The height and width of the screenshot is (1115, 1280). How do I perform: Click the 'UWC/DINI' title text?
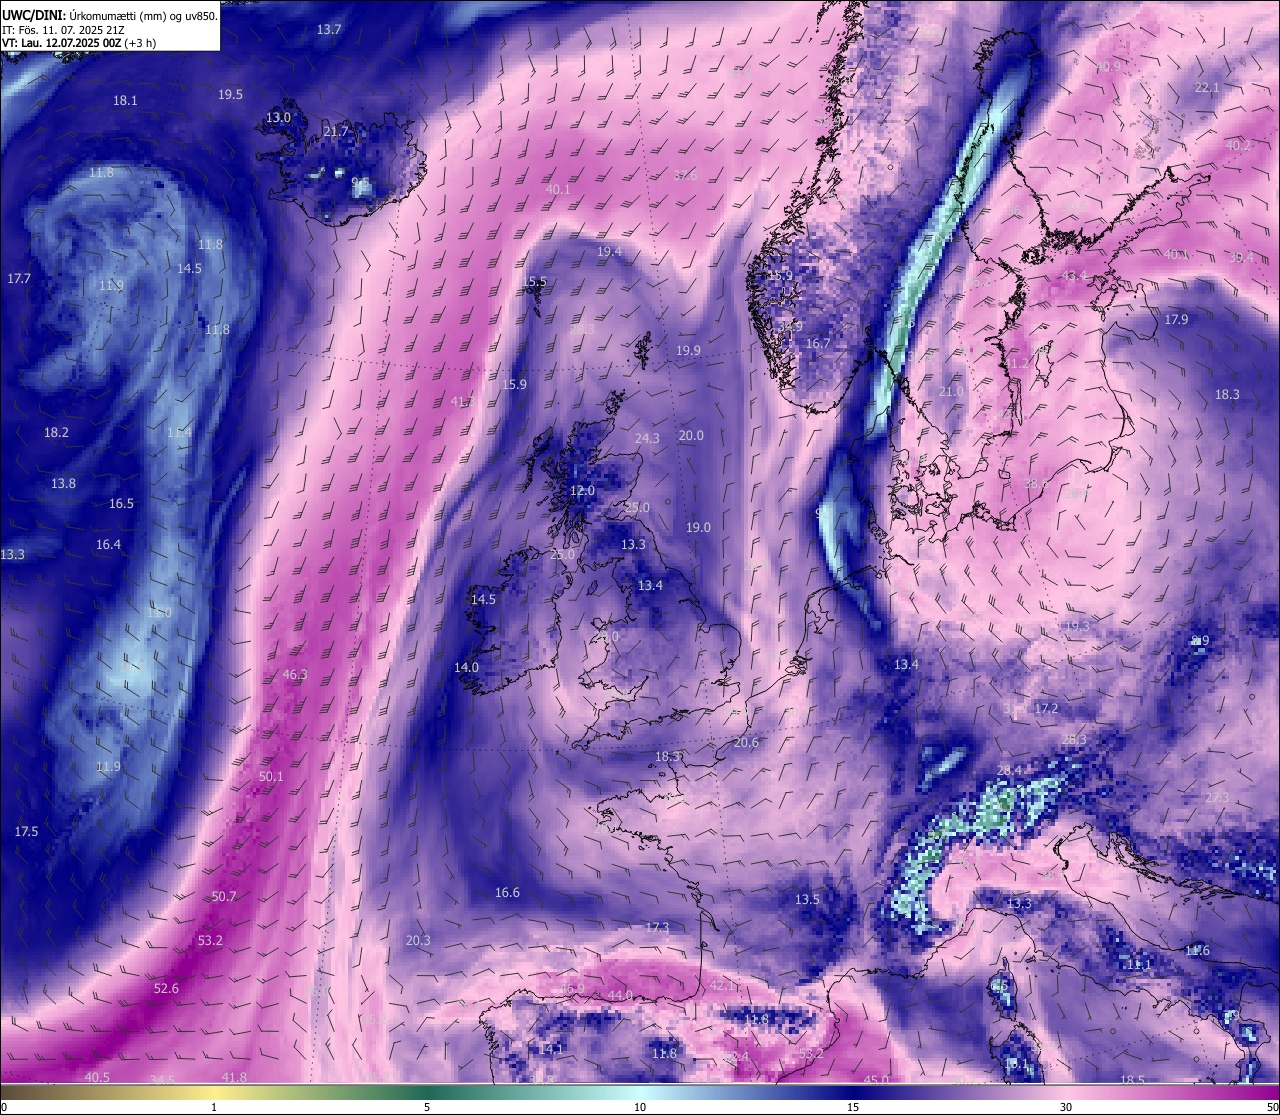click(32, 16)
